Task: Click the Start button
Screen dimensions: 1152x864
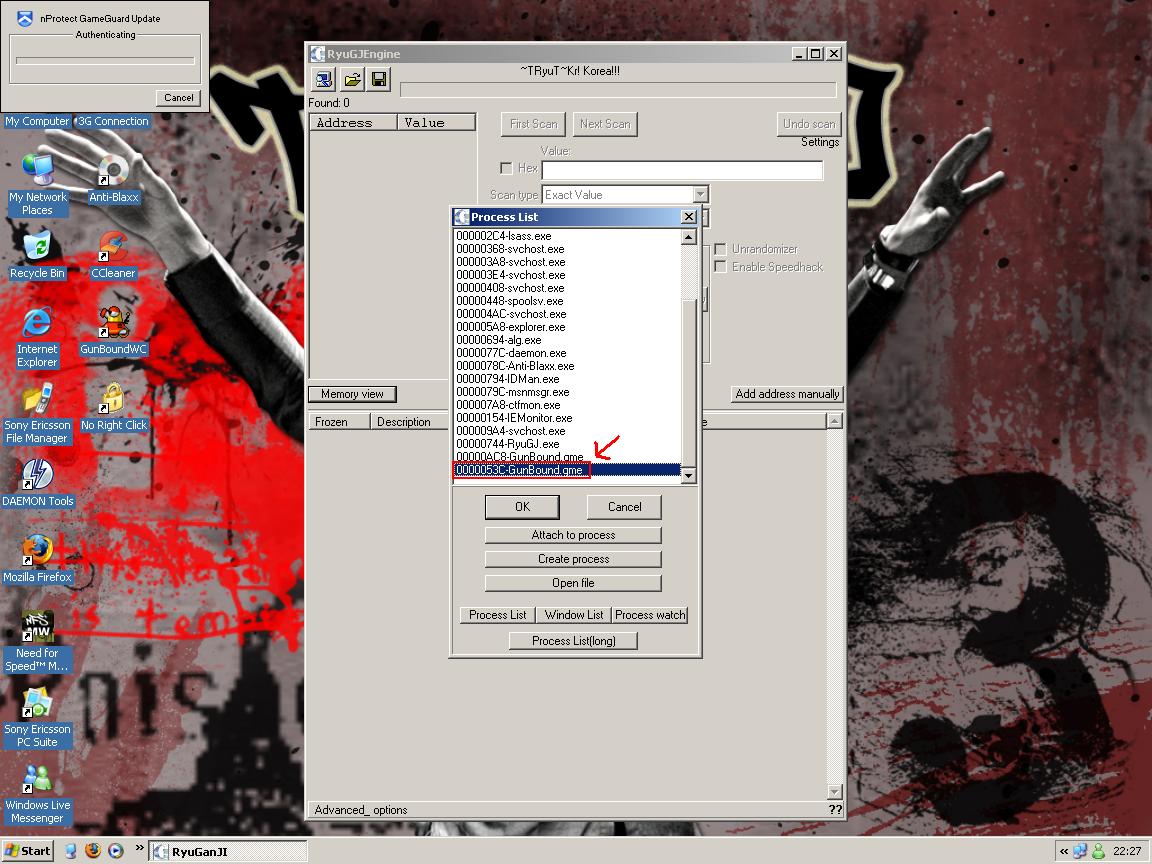Action: coord(28,851)
